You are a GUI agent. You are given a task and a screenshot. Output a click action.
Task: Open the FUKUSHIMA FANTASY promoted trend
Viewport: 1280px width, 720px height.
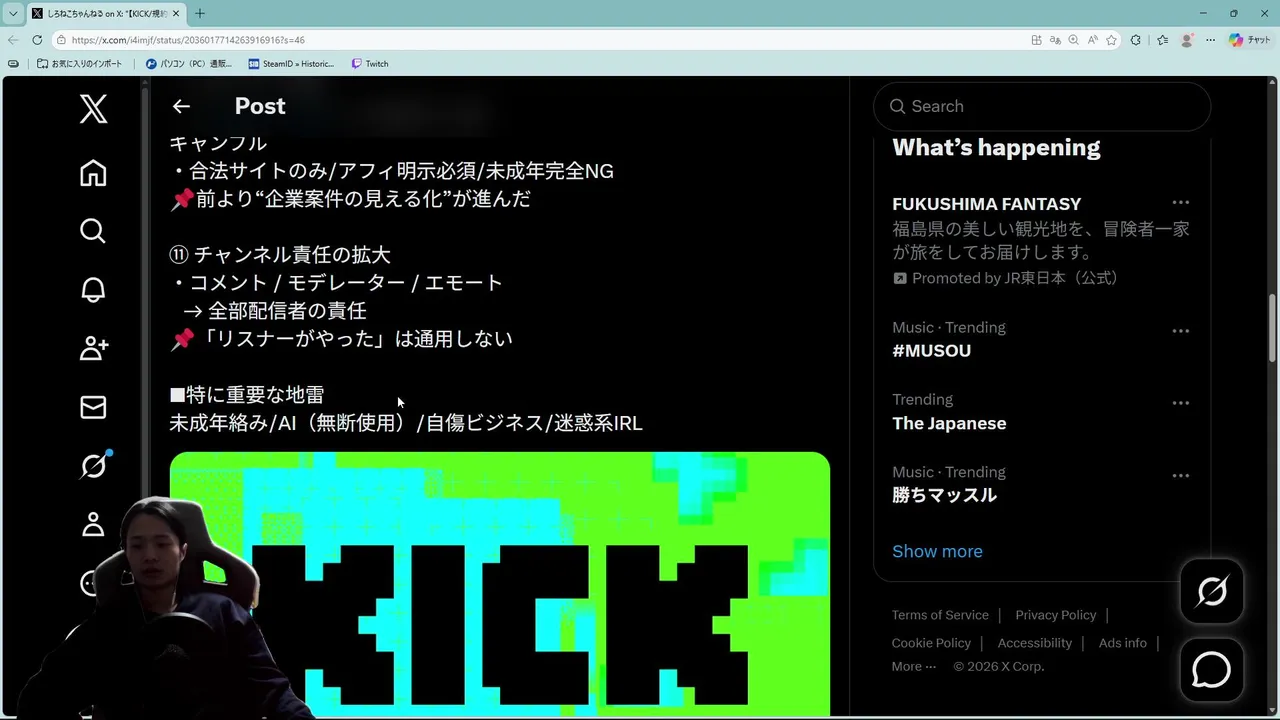(x=1041, y=239)
